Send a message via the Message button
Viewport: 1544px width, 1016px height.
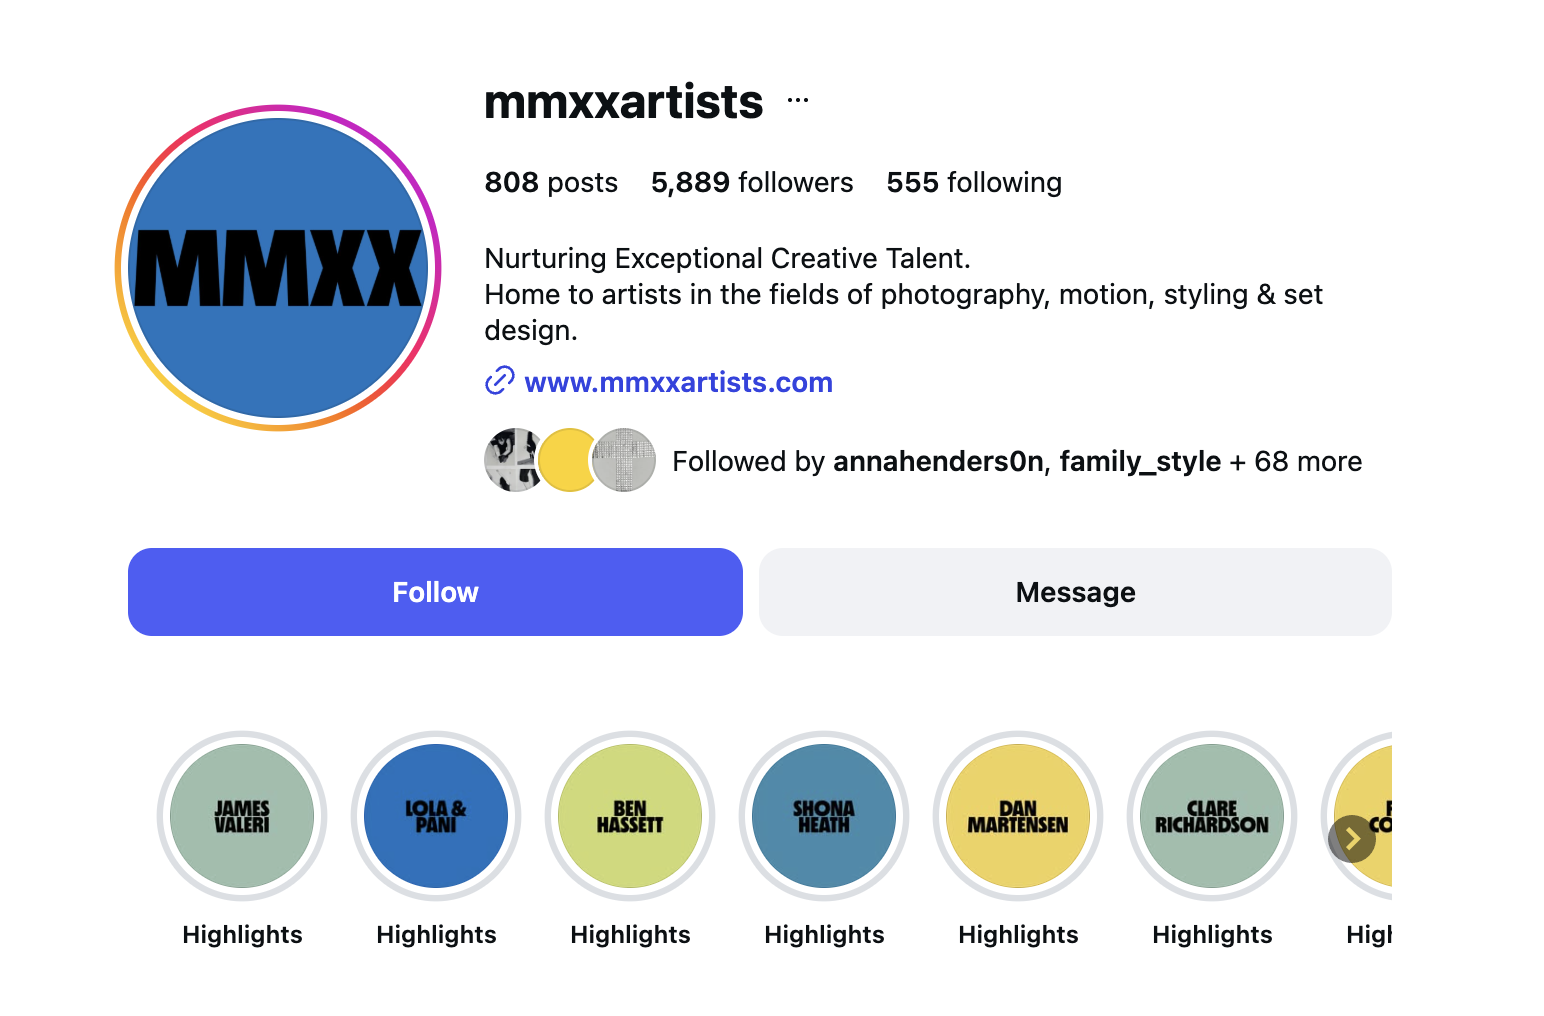[x=1075, y=592]
